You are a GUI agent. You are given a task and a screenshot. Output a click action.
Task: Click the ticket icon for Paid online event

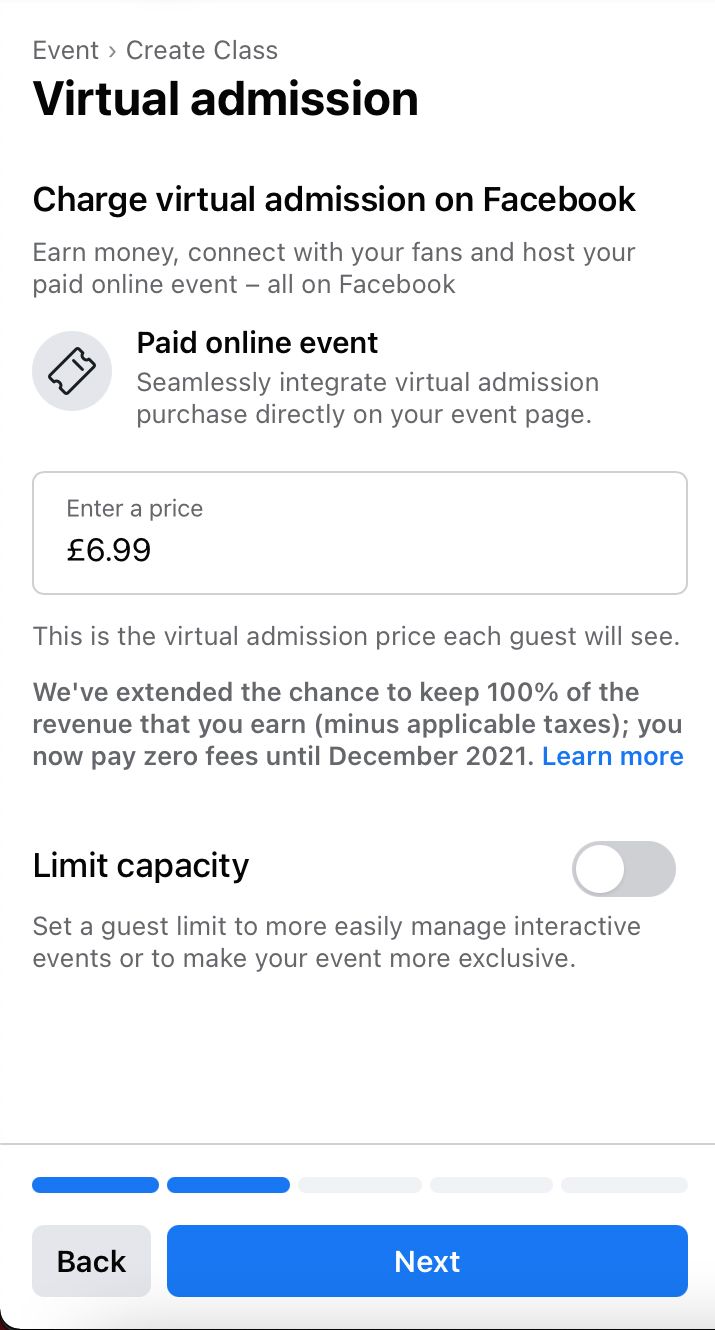coord(72,371)
